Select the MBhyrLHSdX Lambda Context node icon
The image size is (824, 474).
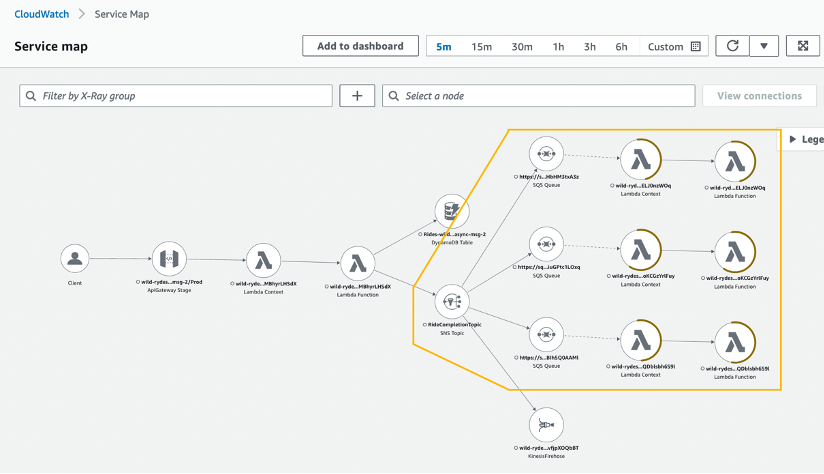263,260
